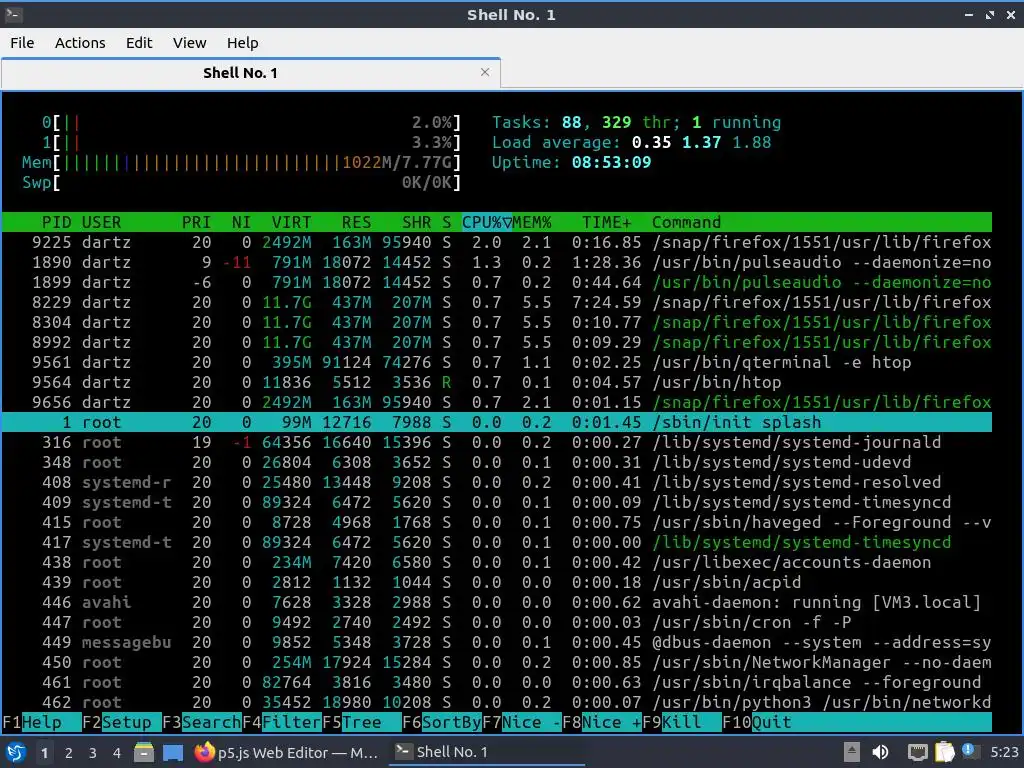
Task: Select the systemd-udevd process row
Action: click(x=496, y=462)
